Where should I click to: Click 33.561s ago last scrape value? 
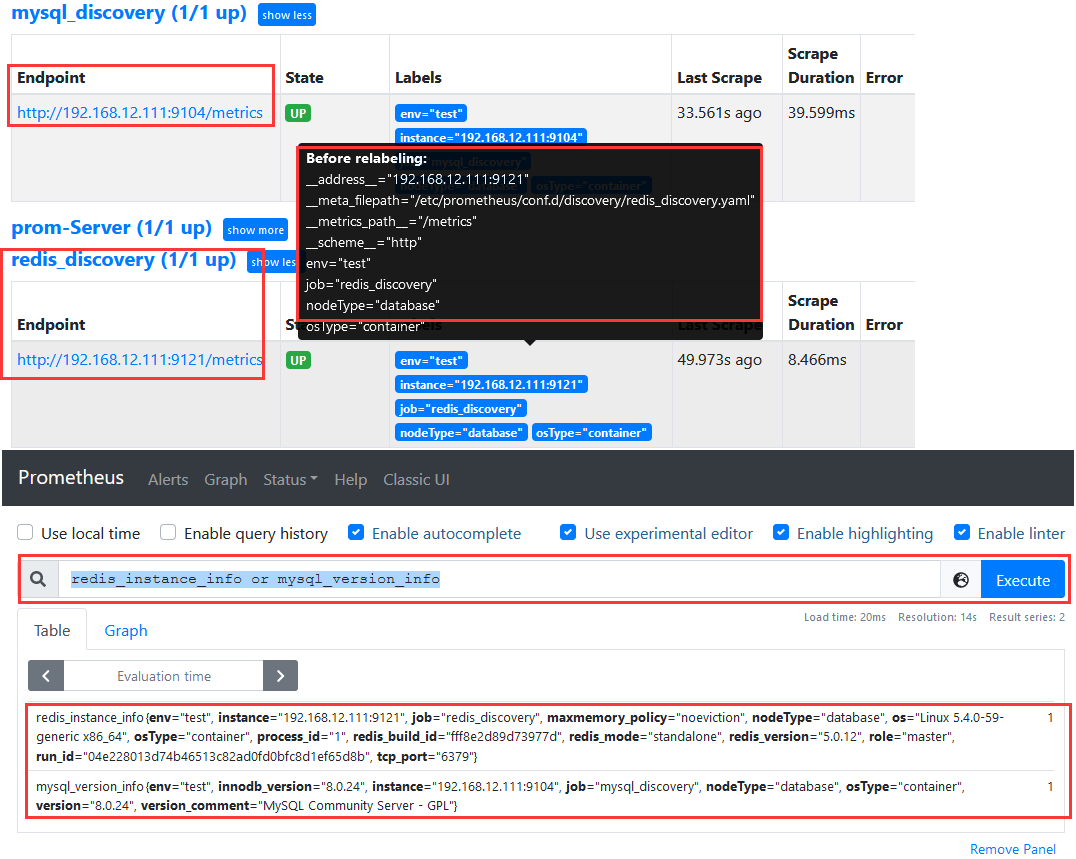pos(719,113)
